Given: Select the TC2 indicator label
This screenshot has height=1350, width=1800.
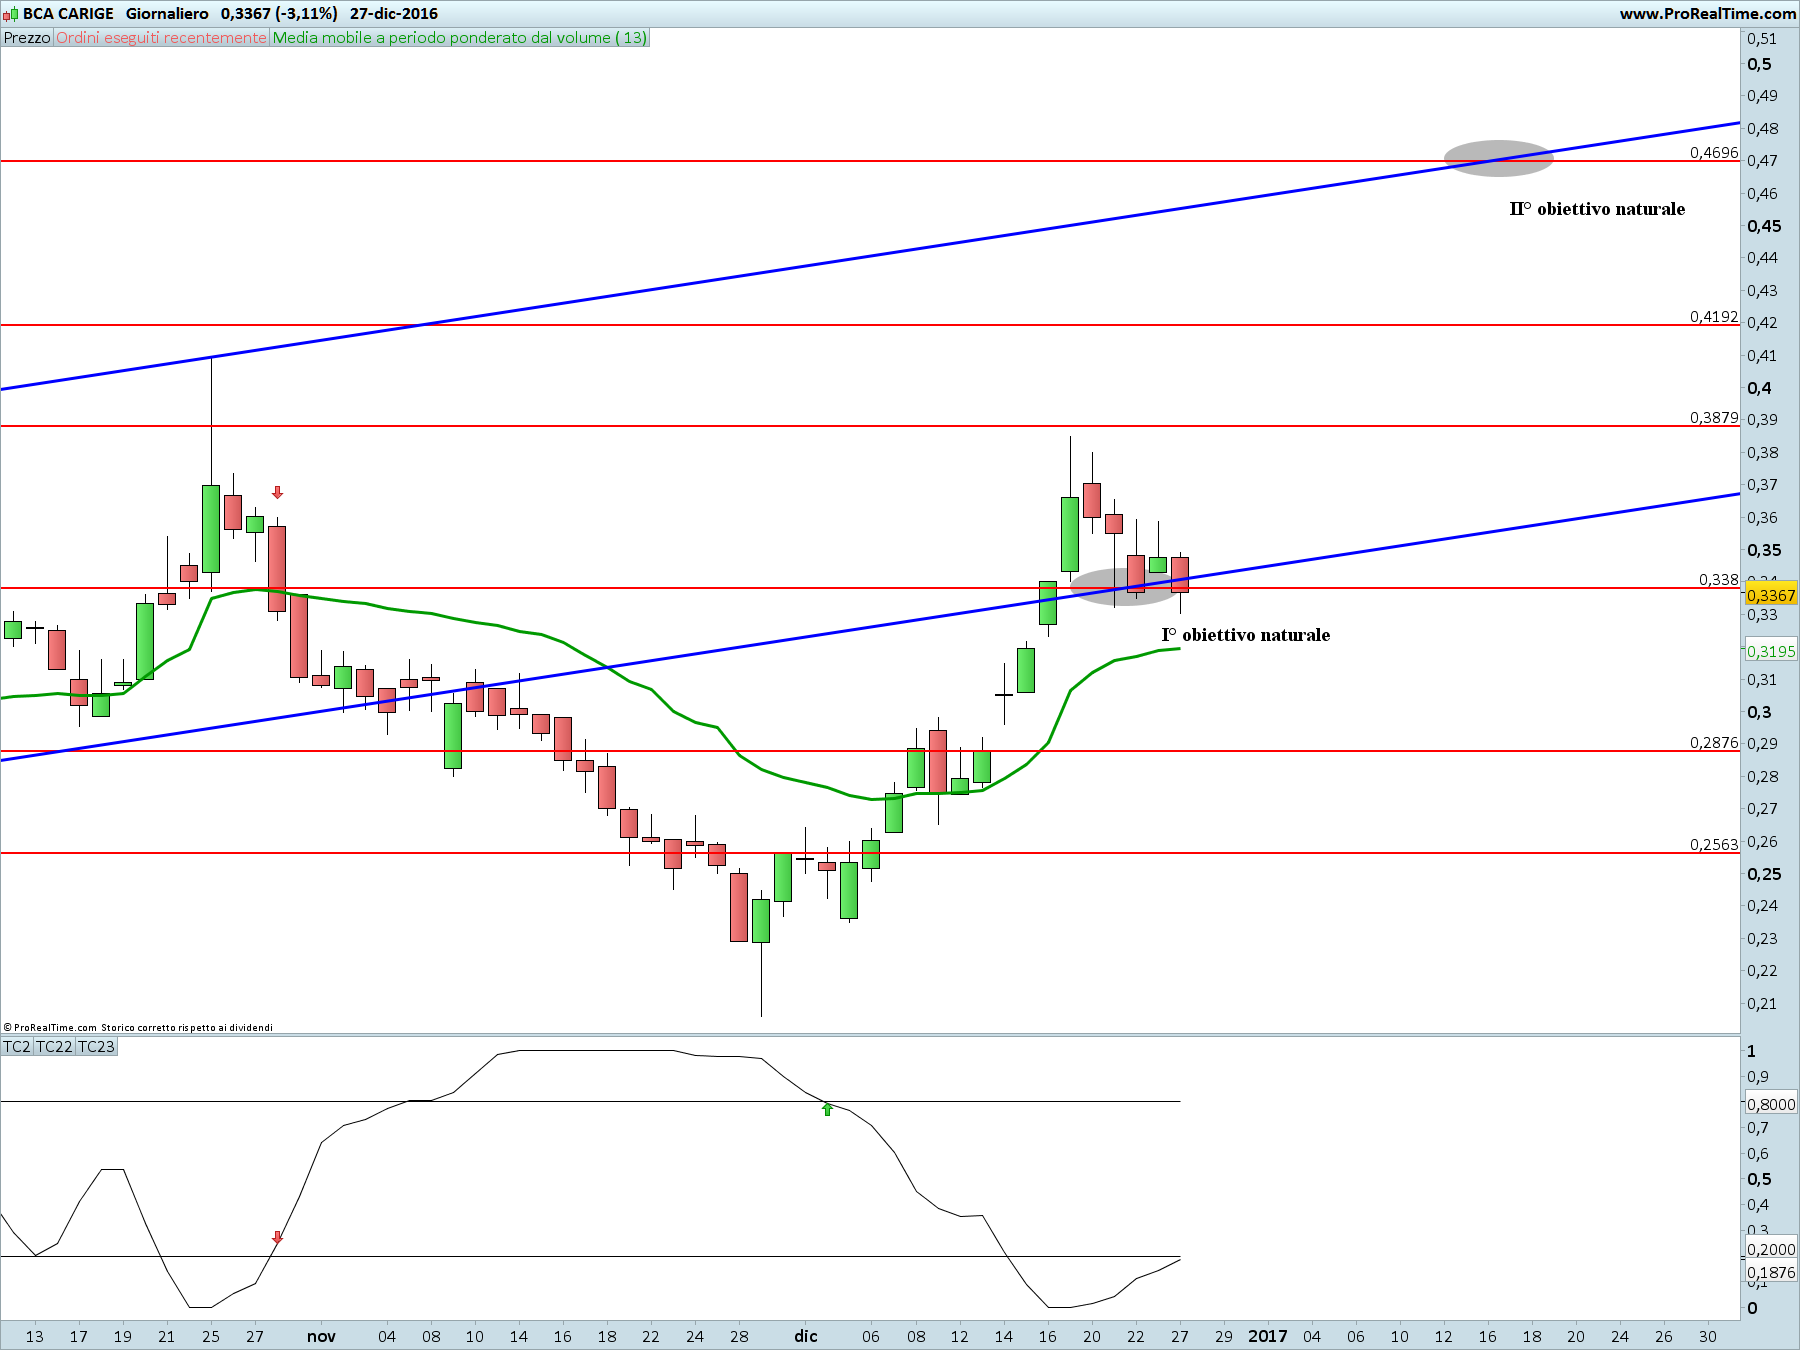Looking at the screenshot, I should pos(17,1047).
